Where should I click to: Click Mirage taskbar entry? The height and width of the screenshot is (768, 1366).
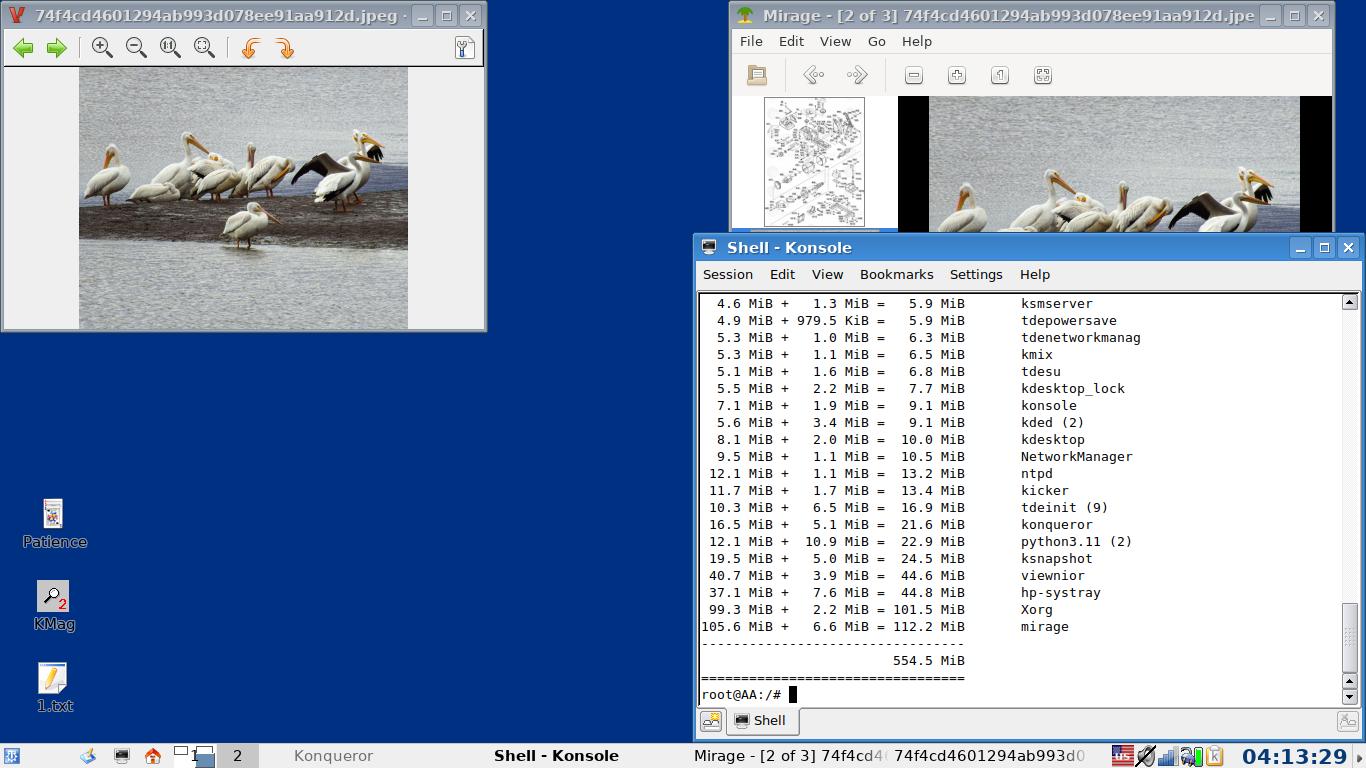click(787, 756)
